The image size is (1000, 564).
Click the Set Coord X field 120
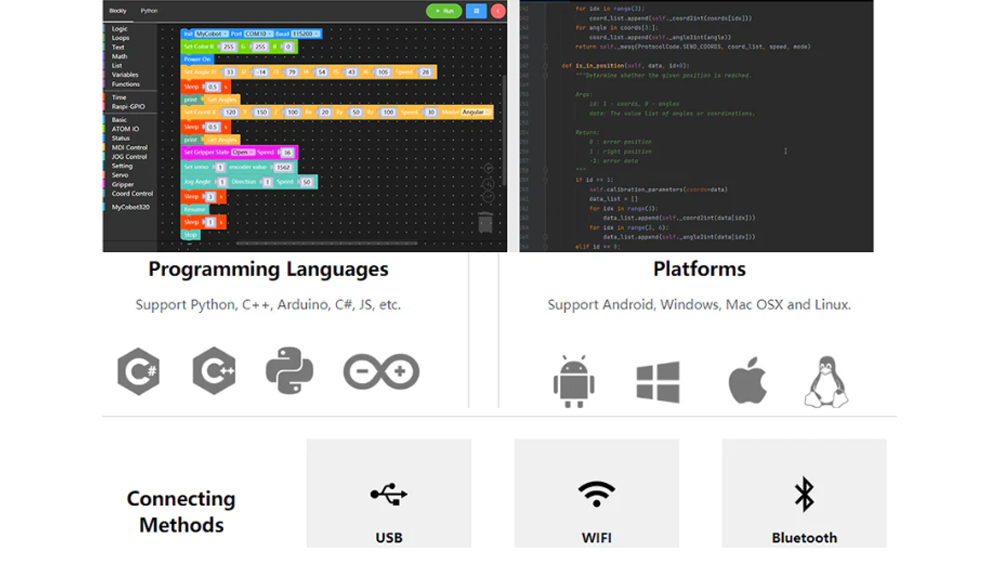click(x=230, y=112)
